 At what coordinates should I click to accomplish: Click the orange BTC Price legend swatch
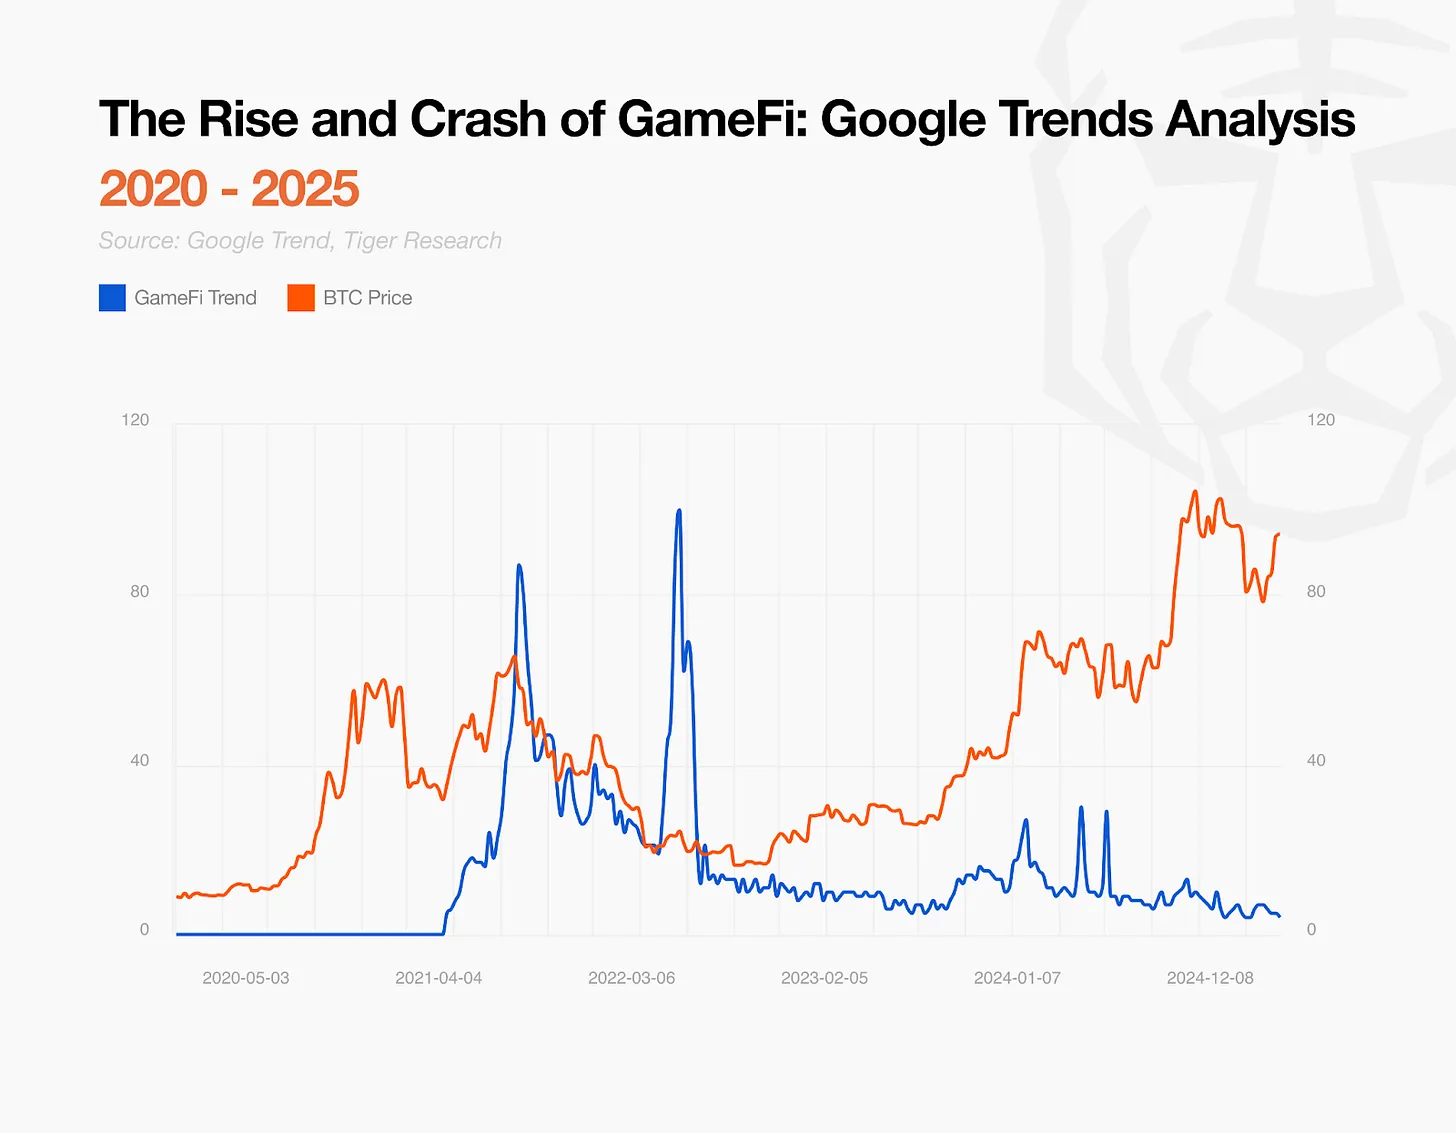click(301, 298)
